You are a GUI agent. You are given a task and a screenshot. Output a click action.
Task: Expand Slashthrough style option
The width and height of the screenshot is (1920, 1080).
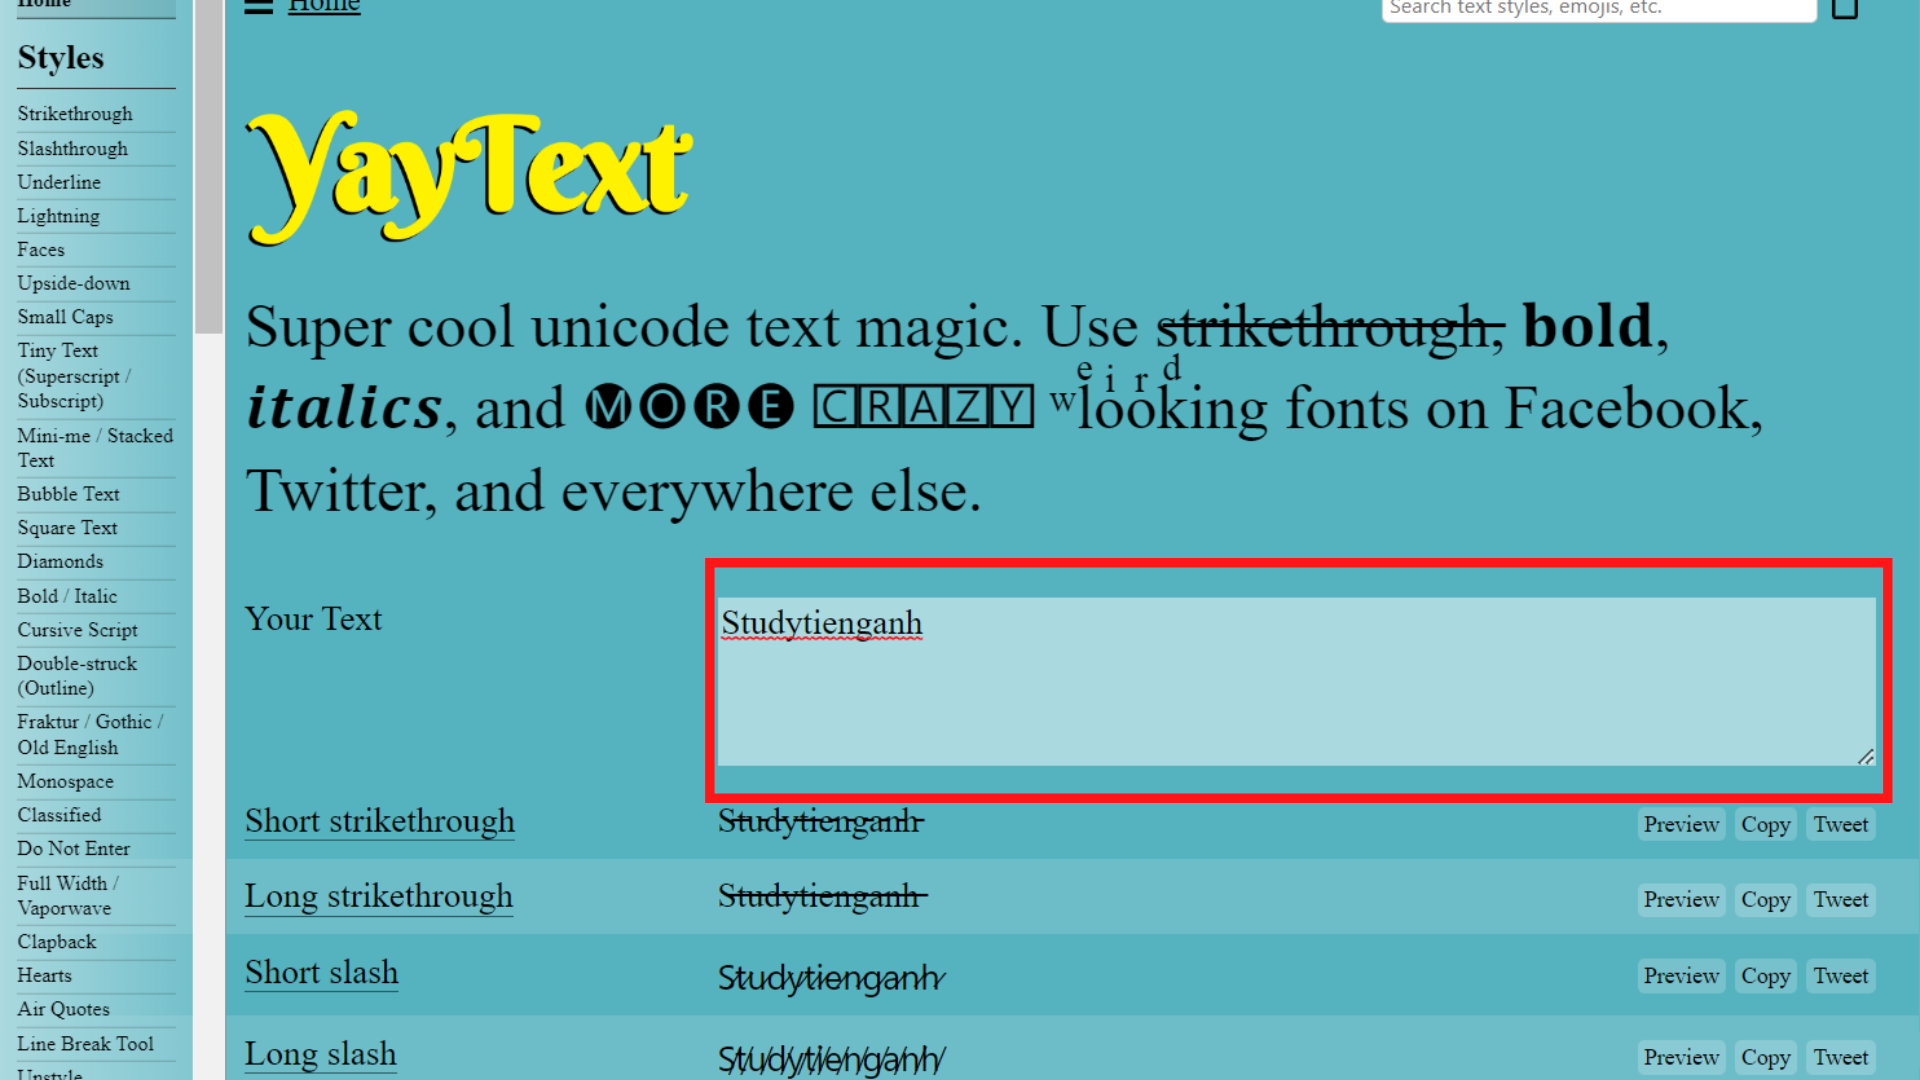pos(73,148)
